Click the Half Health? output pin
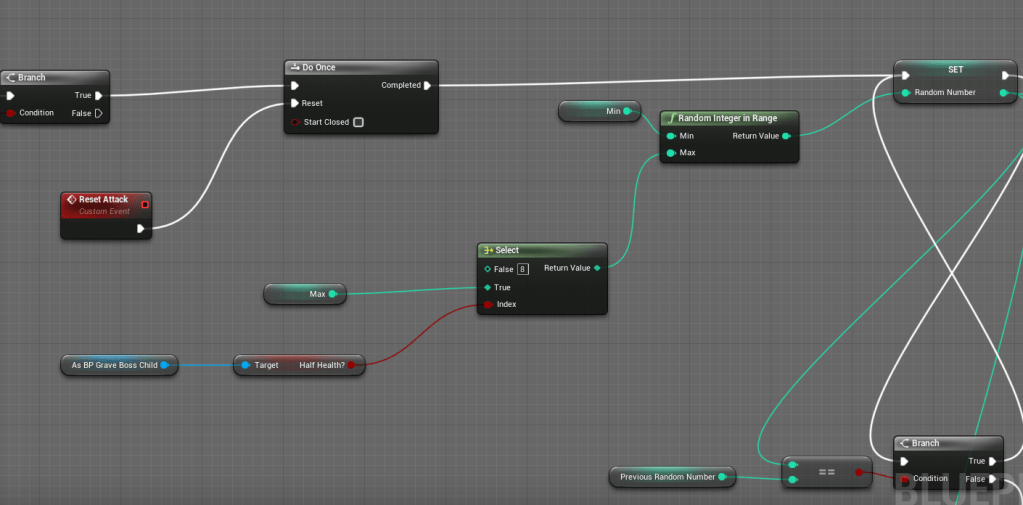This screenshot has height=505, width=1023. (352, 366)
